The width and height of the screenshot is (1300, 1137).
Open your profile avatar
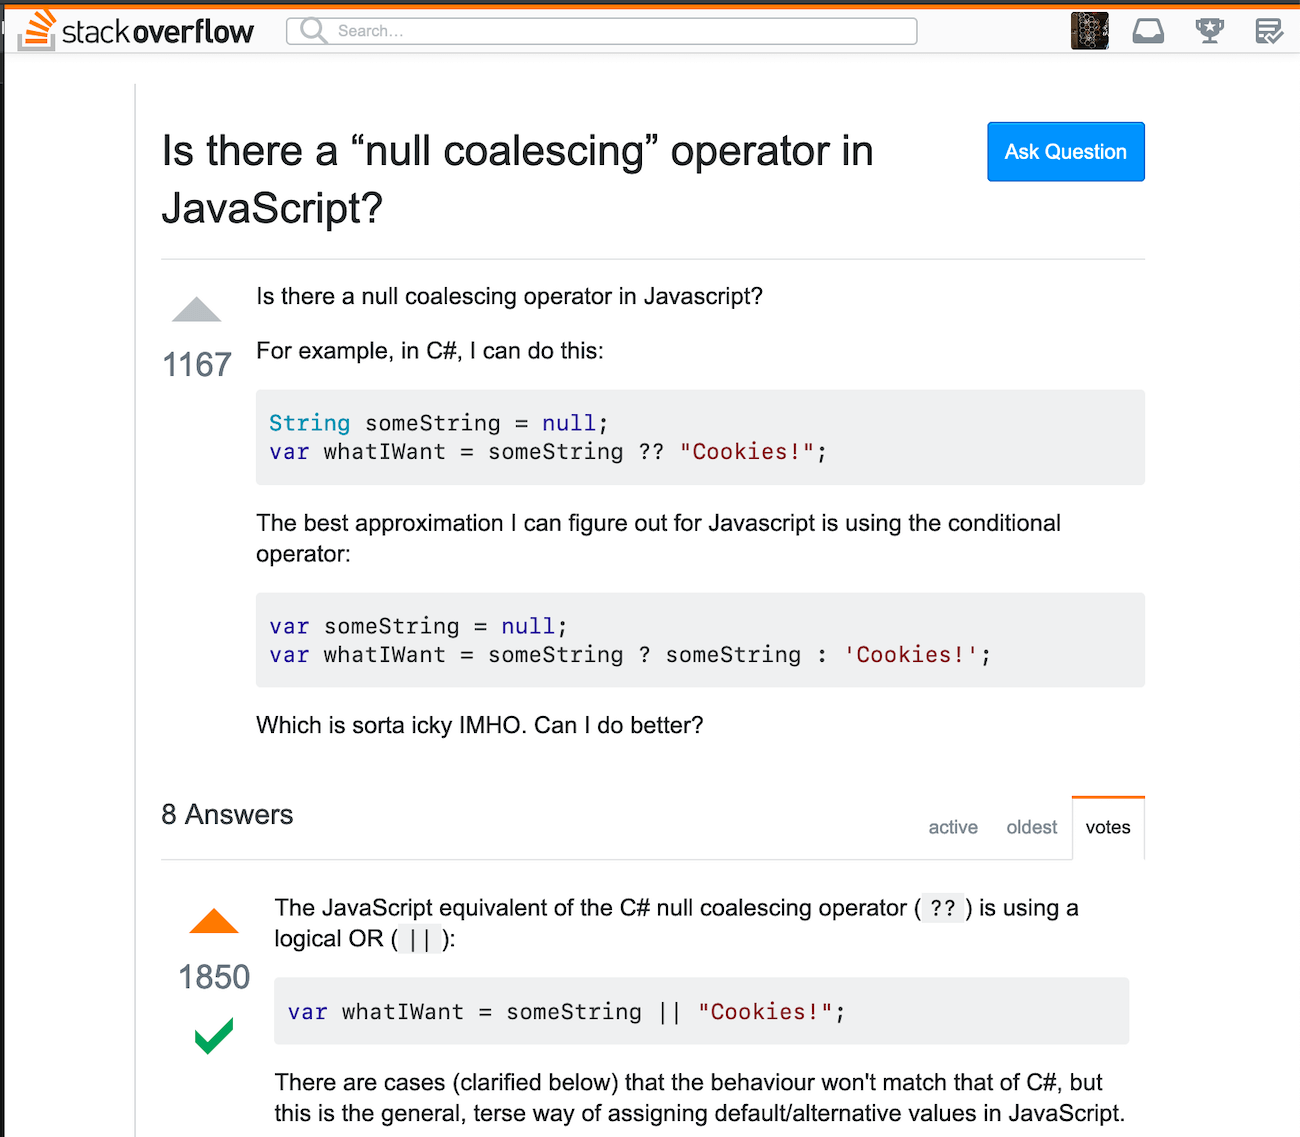coord(1089,30)
